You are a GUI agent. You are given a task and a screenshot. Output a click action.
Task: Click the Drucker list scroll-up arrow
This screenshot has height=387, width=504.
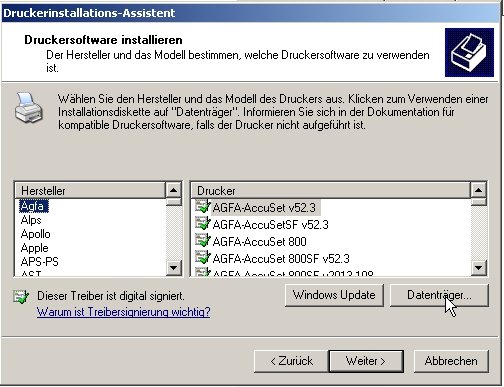[479, 190]
